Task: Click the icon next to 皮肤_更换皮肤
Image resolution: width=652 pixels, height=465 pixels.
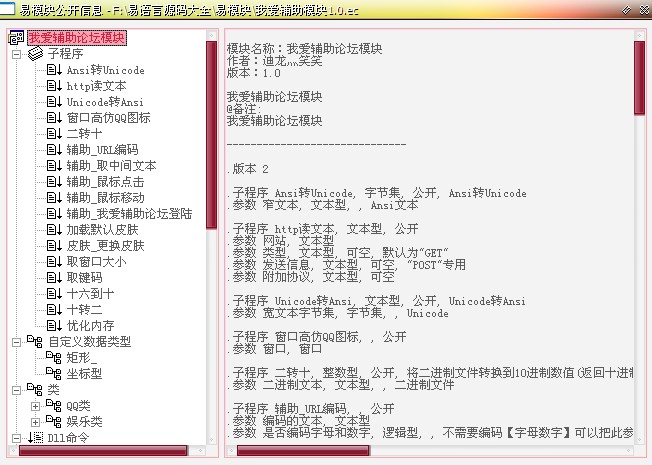Action: click(54, 246)
